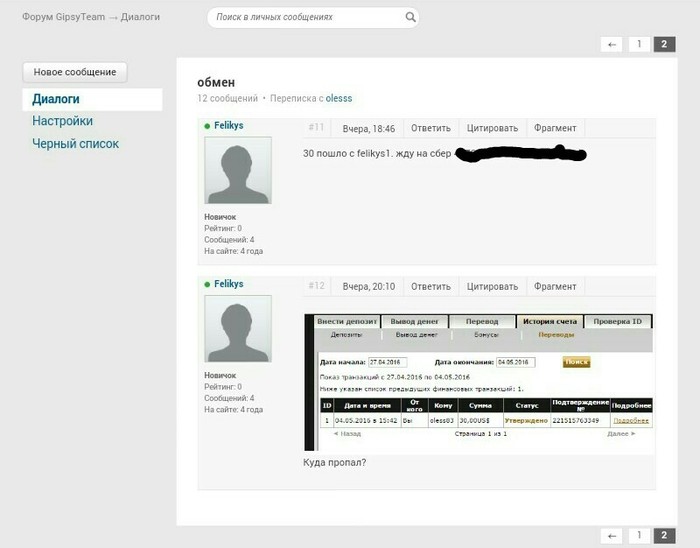Click the Куда пропал? message text
The image size is (700, 548).
[334, 463]
